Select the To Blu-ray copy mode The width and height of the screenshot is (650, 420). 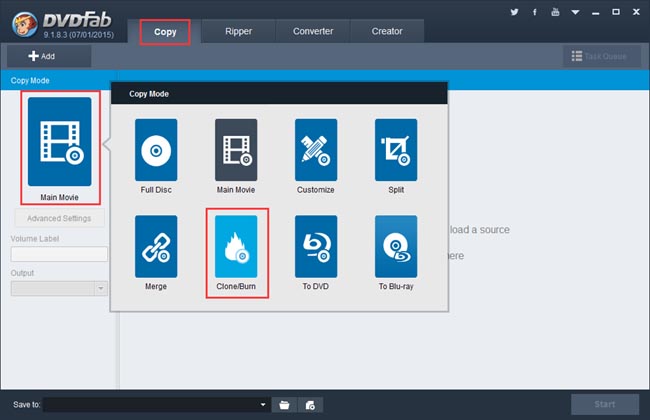click(x=396, y=246)
